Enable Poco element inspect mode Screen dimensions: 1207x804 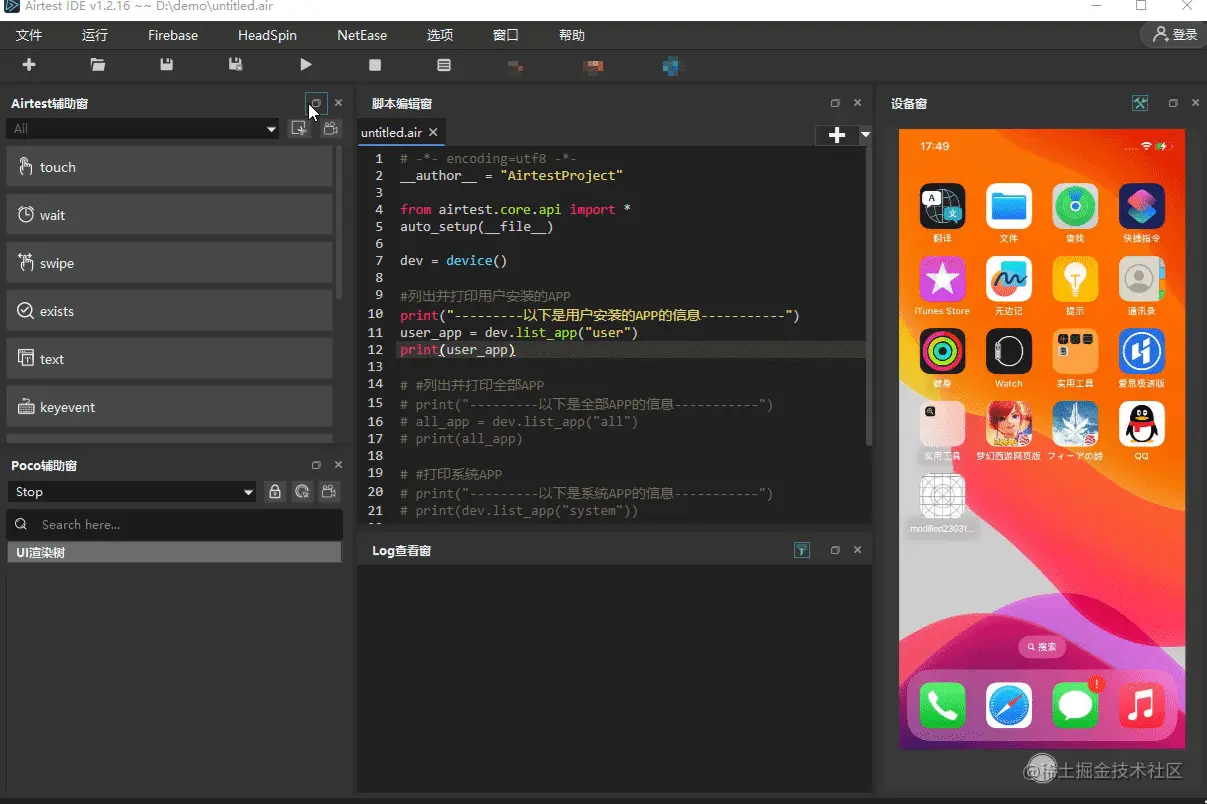coord(303,492)
